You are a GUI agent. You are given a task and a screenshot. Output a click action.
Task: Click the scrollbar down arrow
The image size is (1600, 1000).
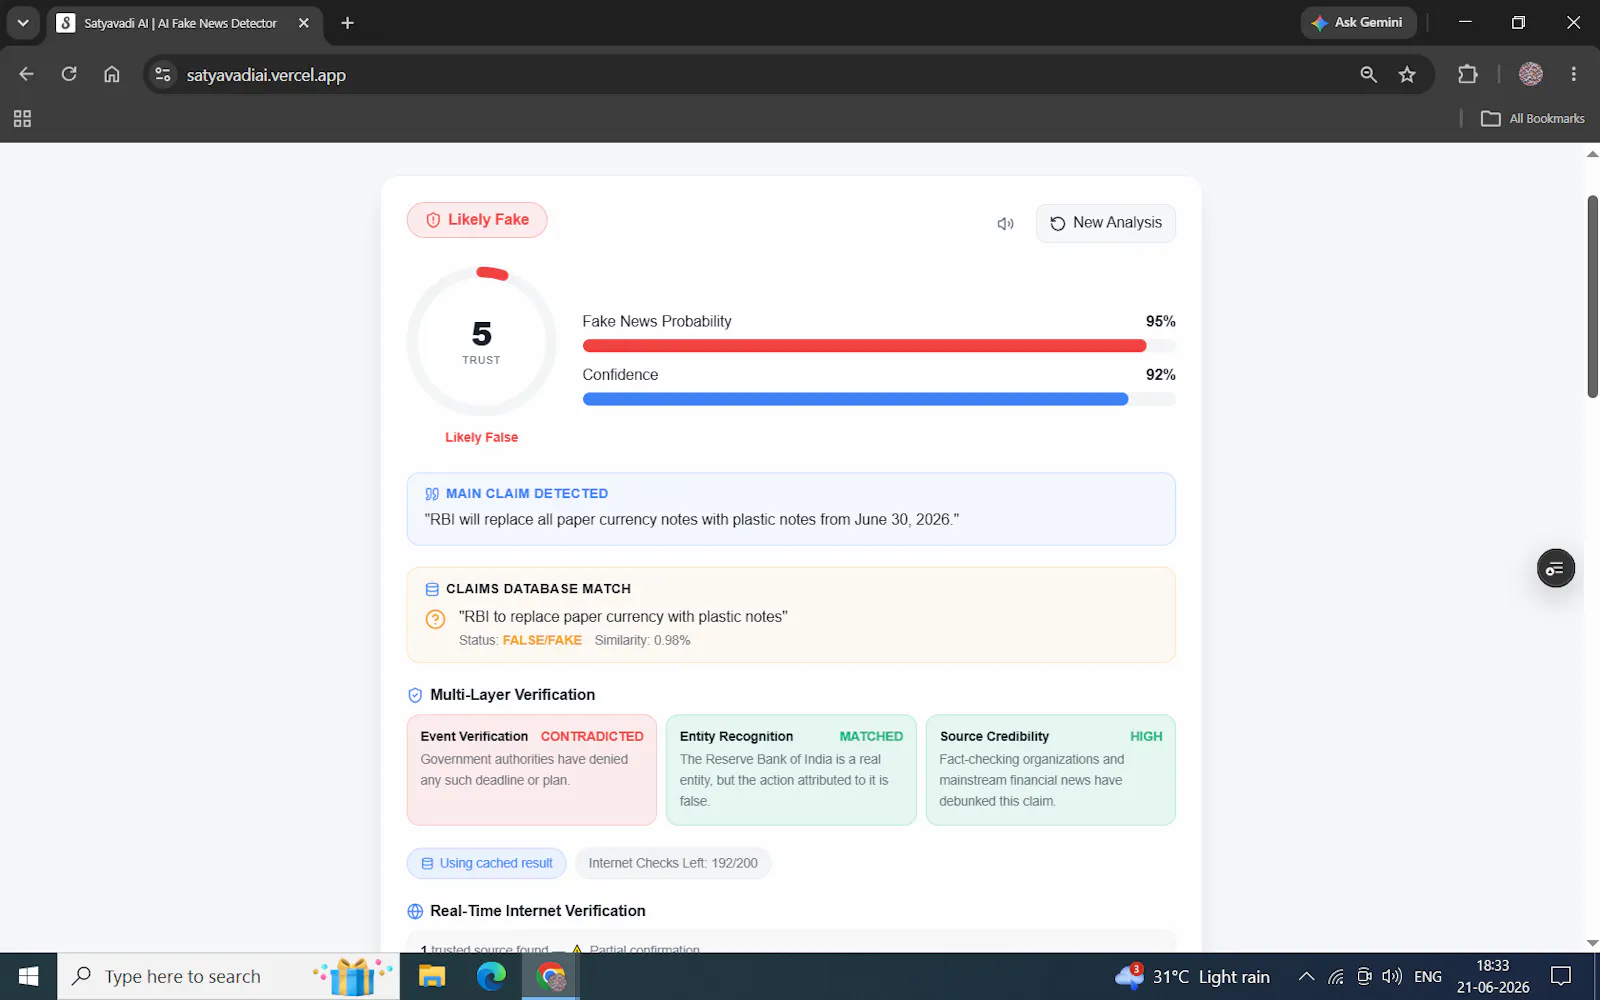[1592, 942]
